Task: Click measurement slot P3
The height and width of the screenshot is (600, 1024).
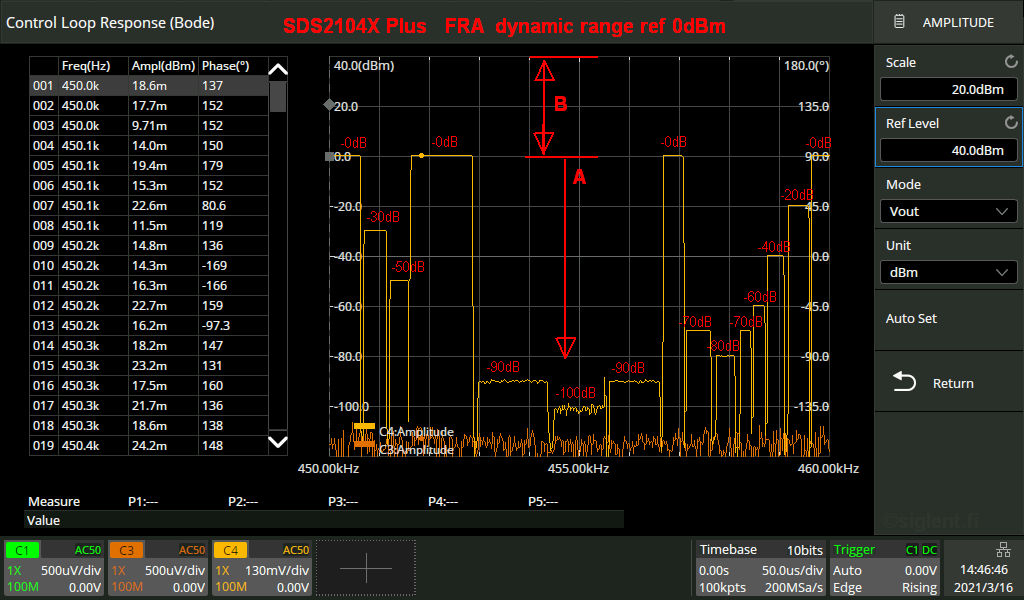Action: pos(343,501)
